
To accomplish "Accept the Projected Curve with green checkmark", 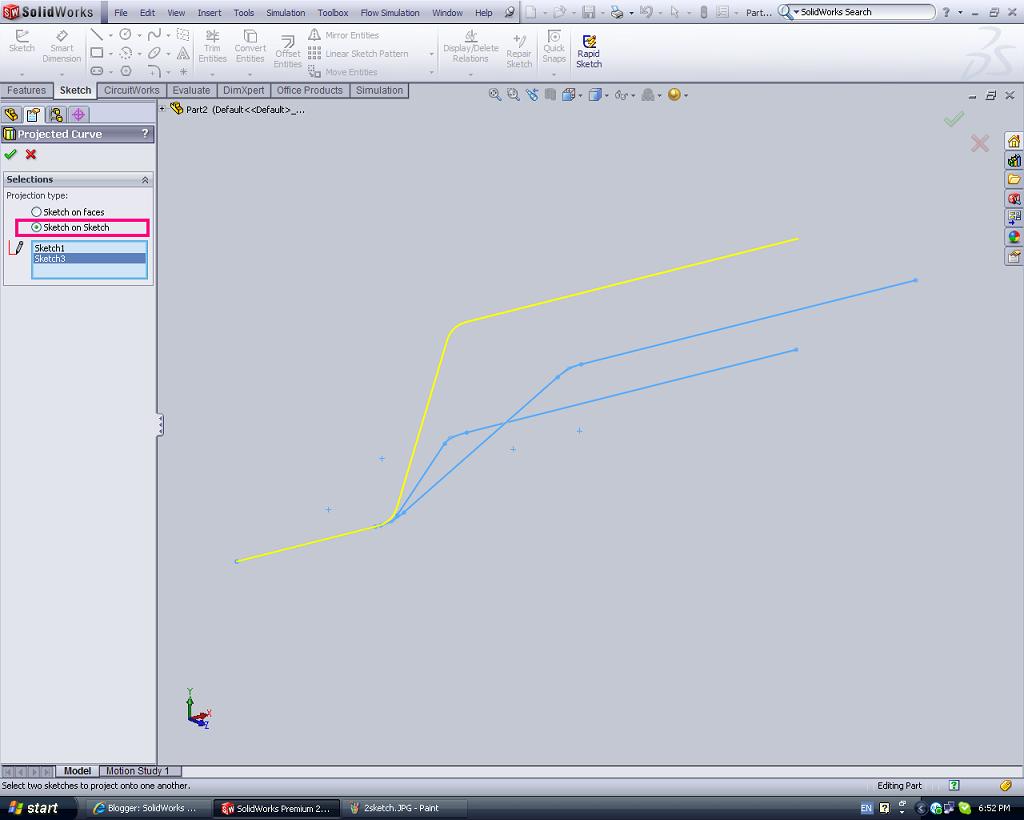I will (x=10, y=154).
